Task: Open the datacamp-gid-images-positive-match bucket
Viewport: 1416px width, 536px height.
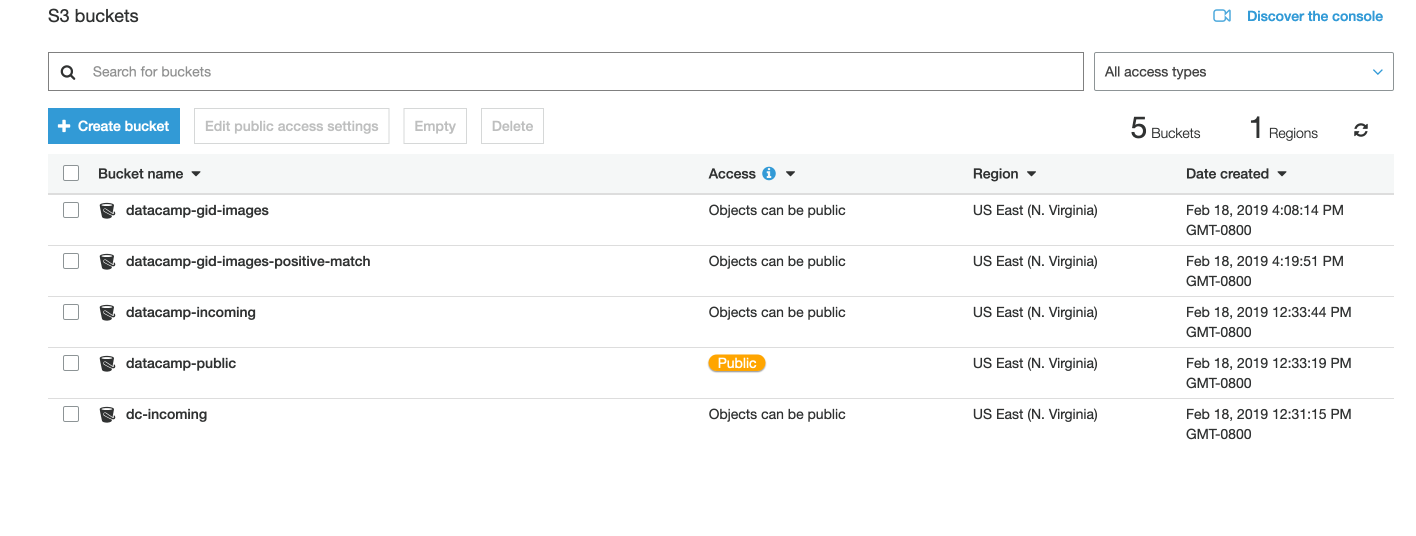Action: (x=248, y=261)
